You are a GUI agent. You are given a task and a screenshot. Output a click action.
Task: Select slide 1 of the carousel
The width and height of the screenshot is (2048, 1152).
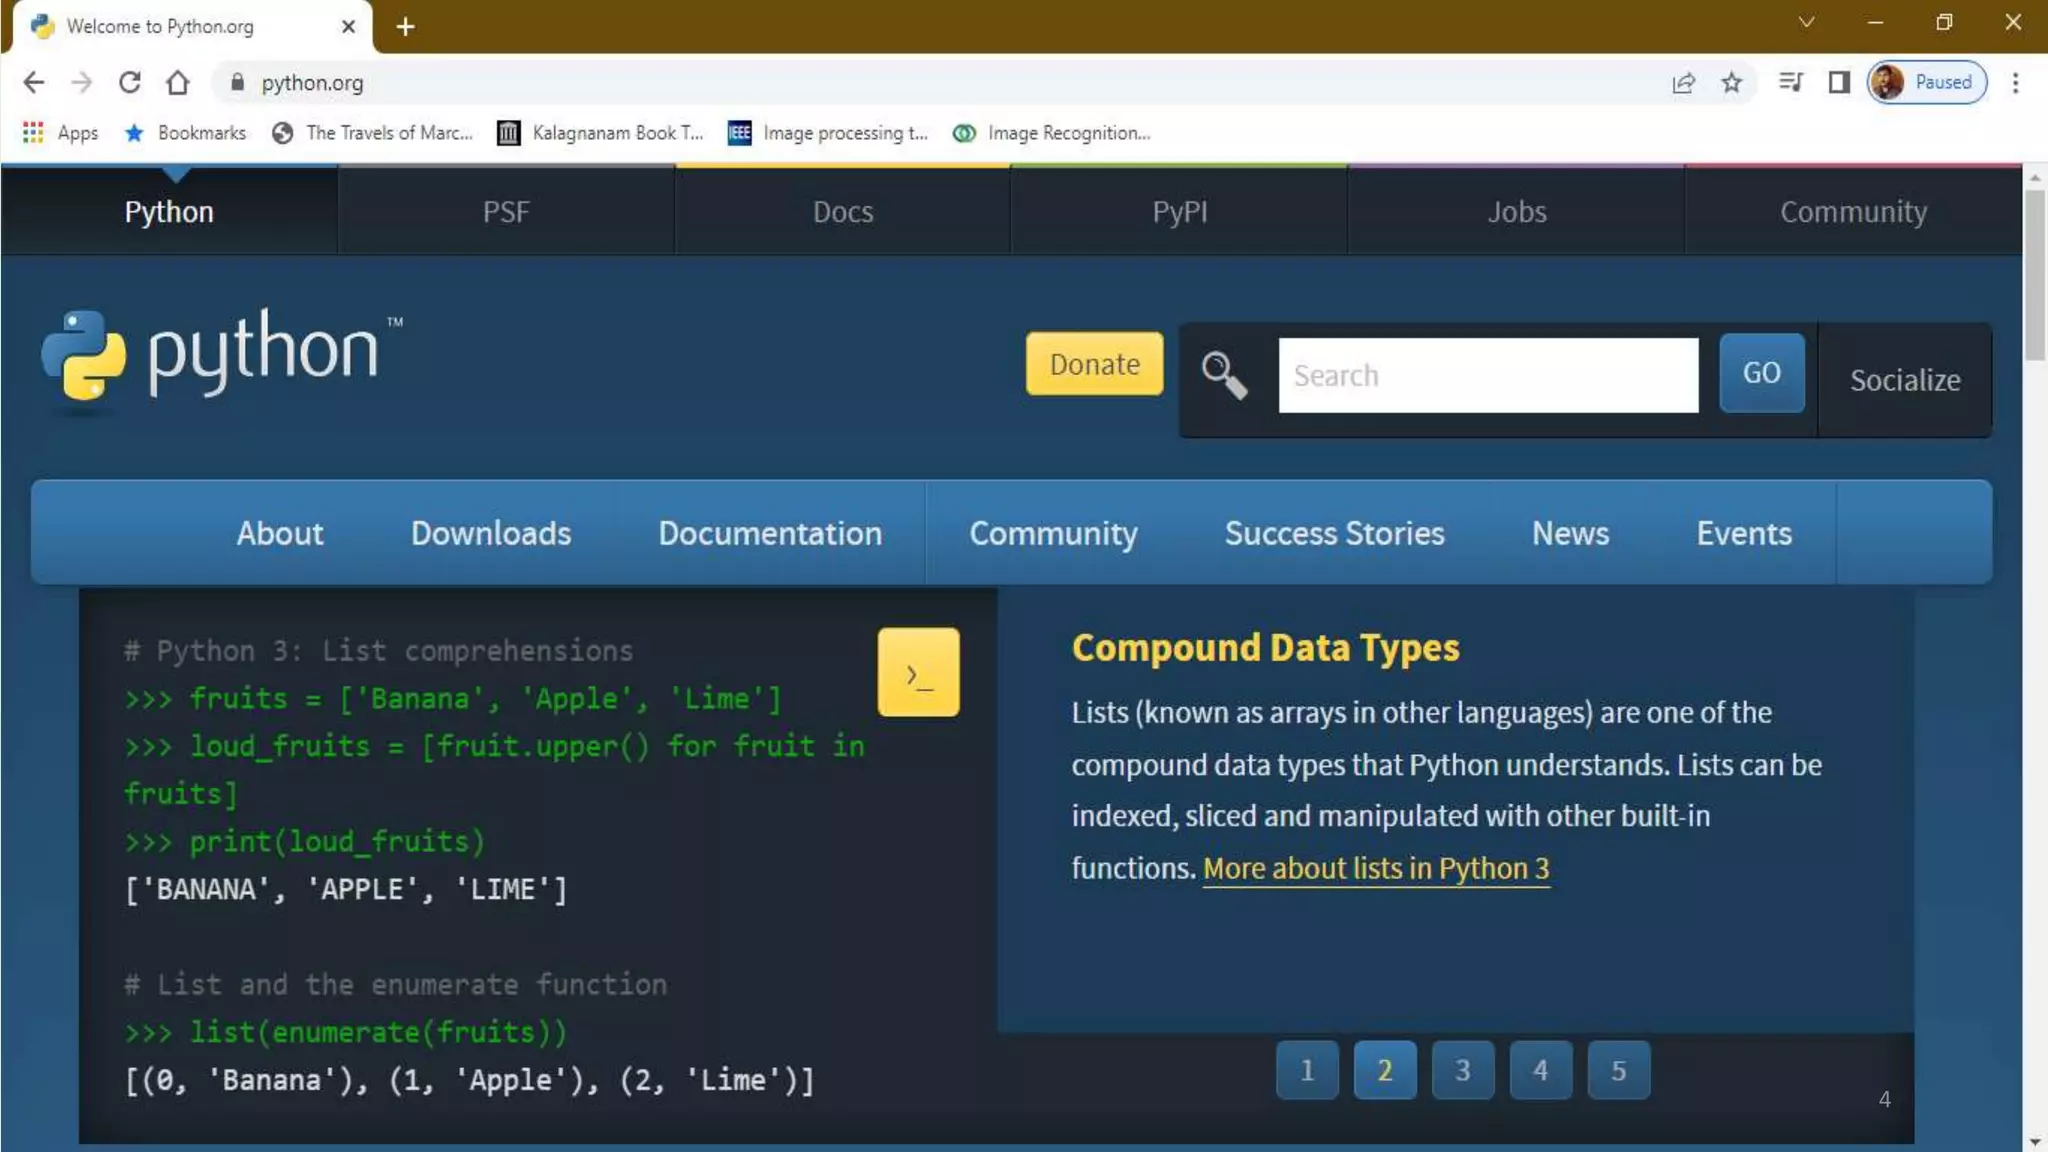click(x=1306, y=1070)
